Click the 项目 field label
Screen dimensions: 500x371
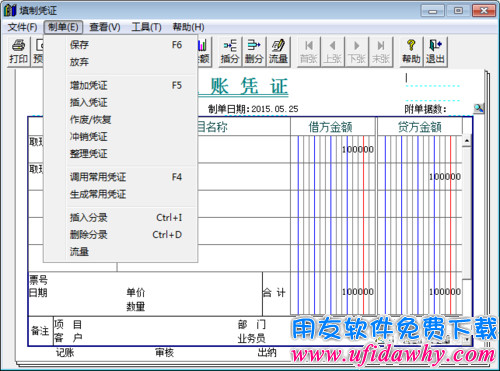pos(68,324)
